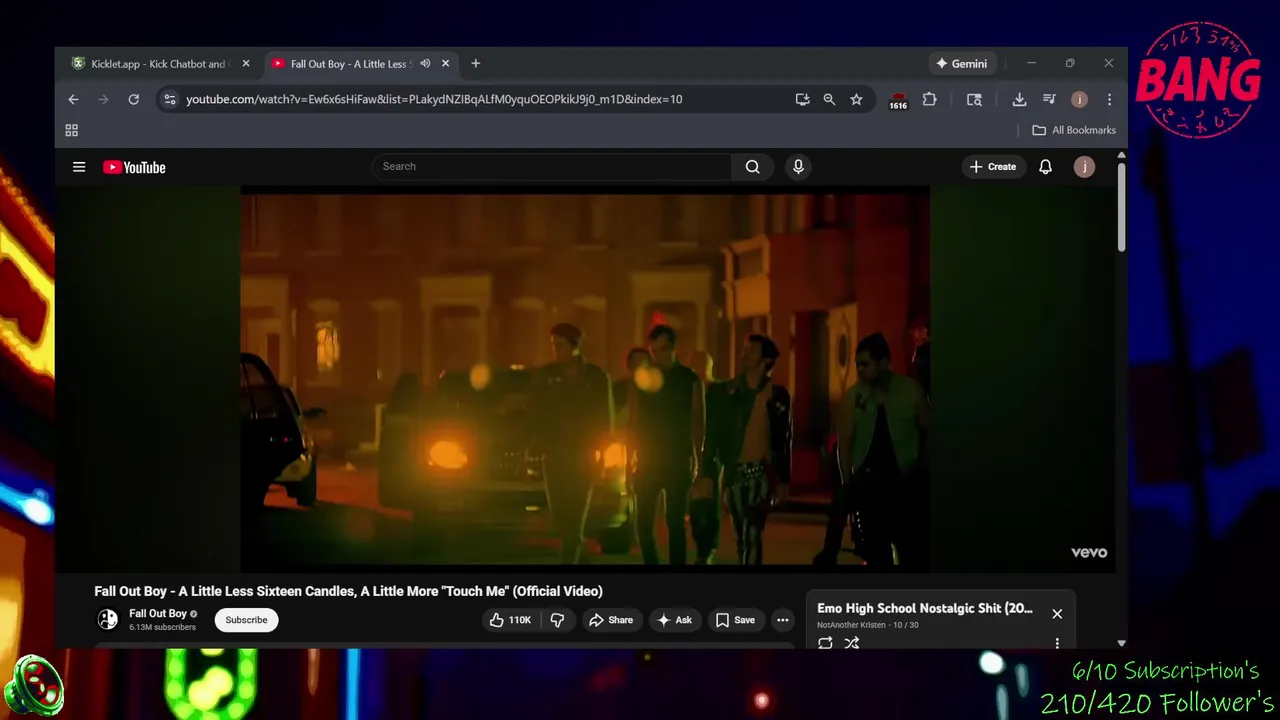The image size is (1280, 720).
Task: Go to the YouTube home logo
Action: pyautogui.click(x=134, y=167)
